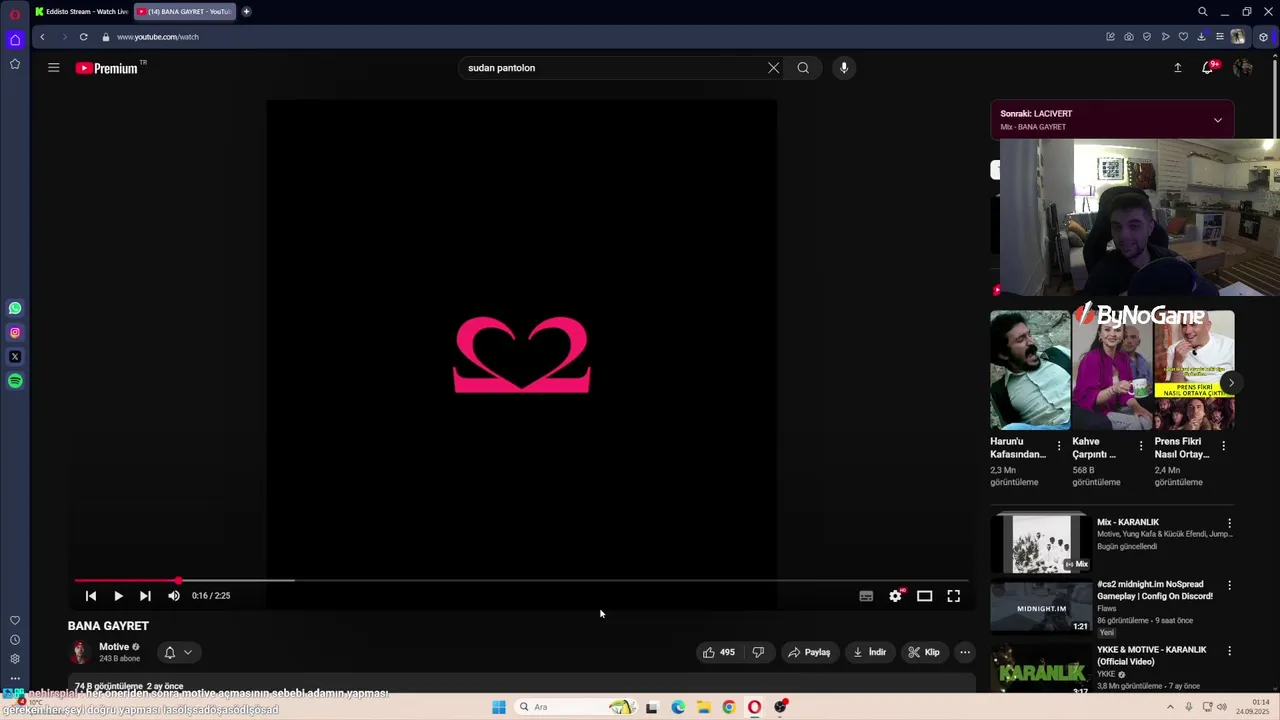The height and width of the screenshot is (720, 1280).
Task: Open browser tab search magnifier
Action: coord(1203,12)
